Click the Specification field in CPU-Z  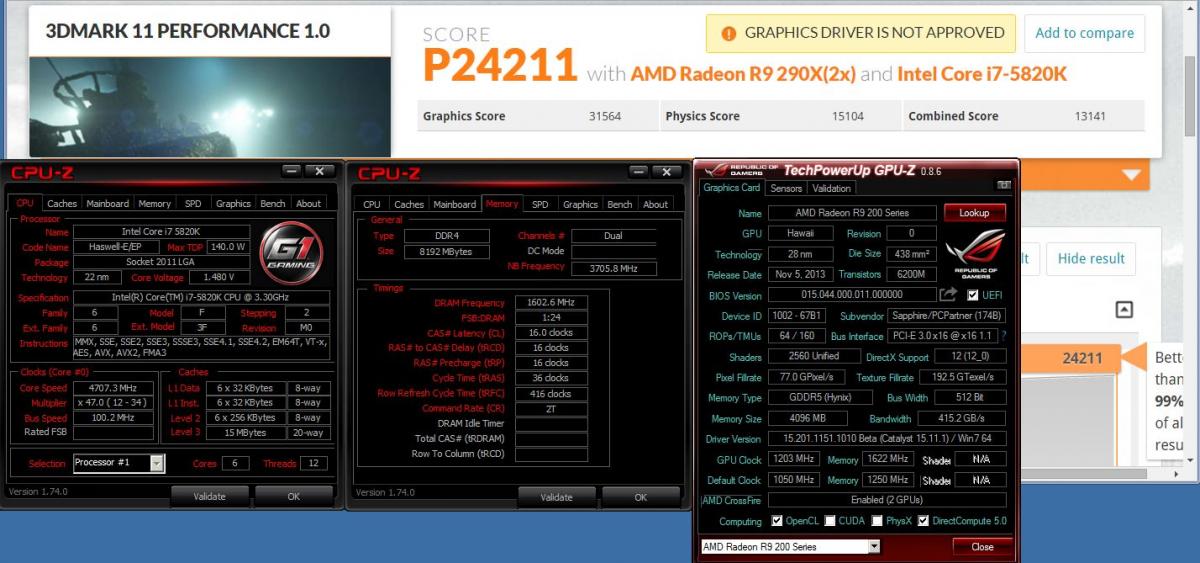(201, 298)
